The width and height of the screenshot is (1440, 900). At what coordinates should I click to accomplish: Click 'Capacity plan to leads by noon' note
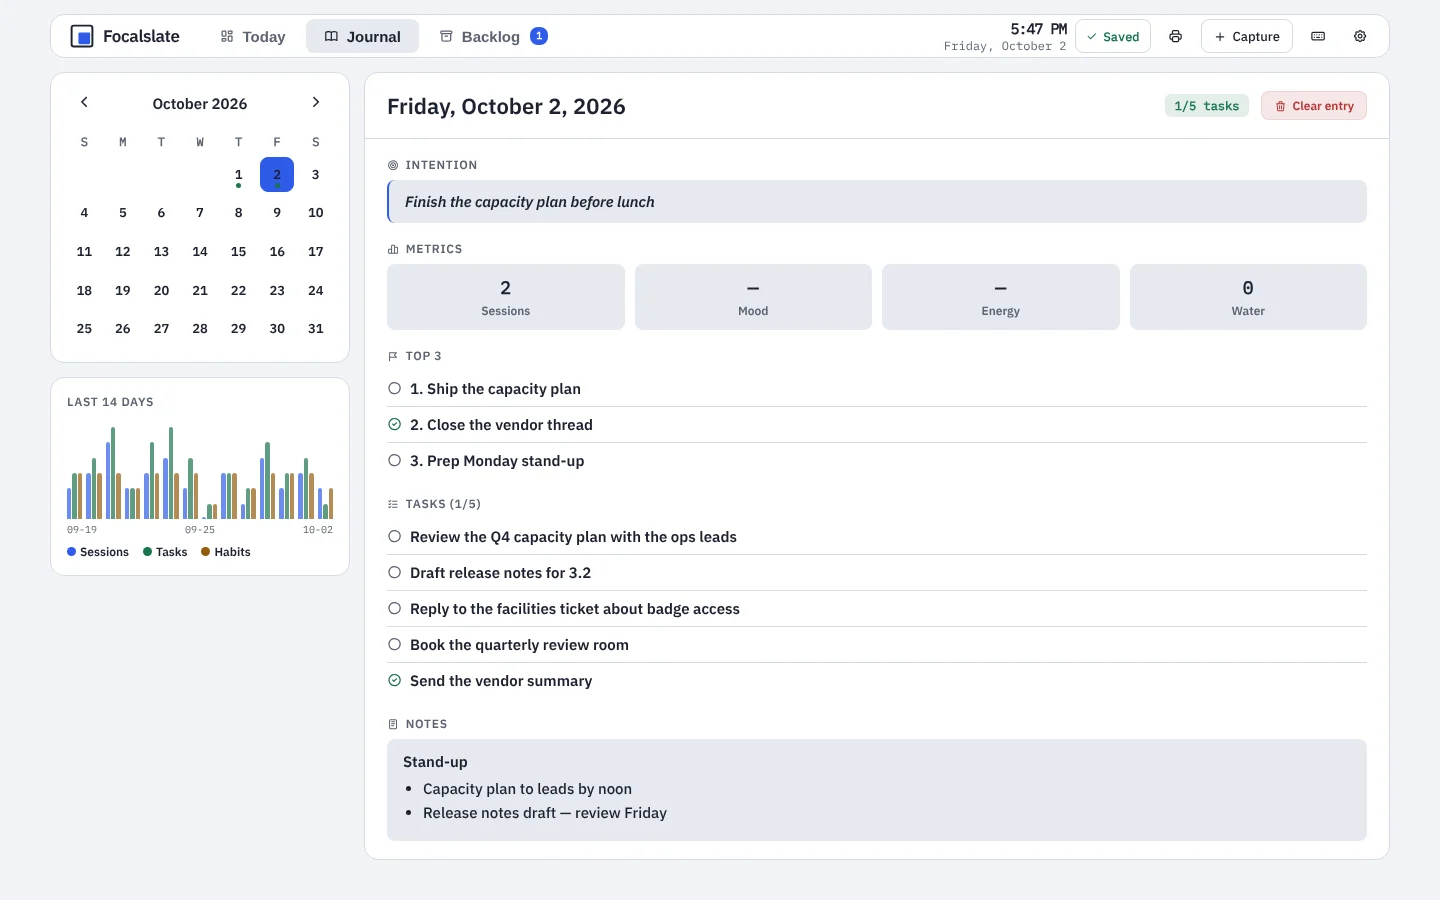pyautogui.click(x=527, y=789)
